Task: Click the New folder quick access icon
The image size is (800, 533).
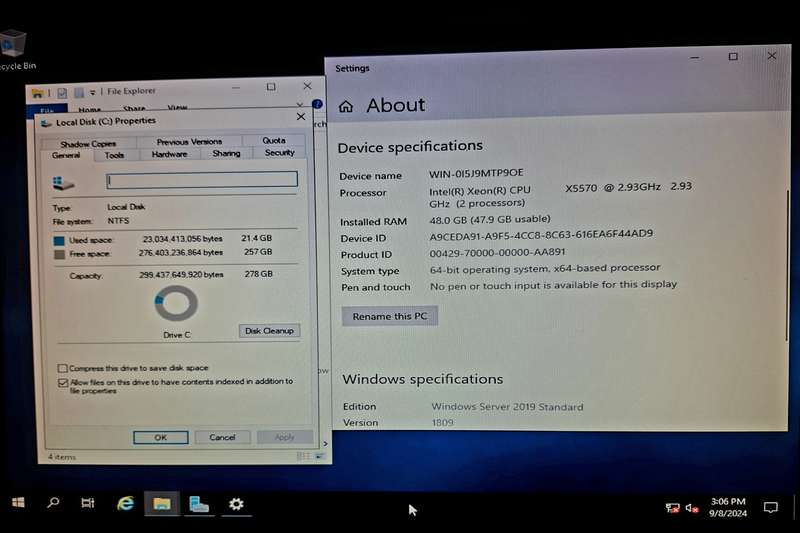Action: point(79,92)
